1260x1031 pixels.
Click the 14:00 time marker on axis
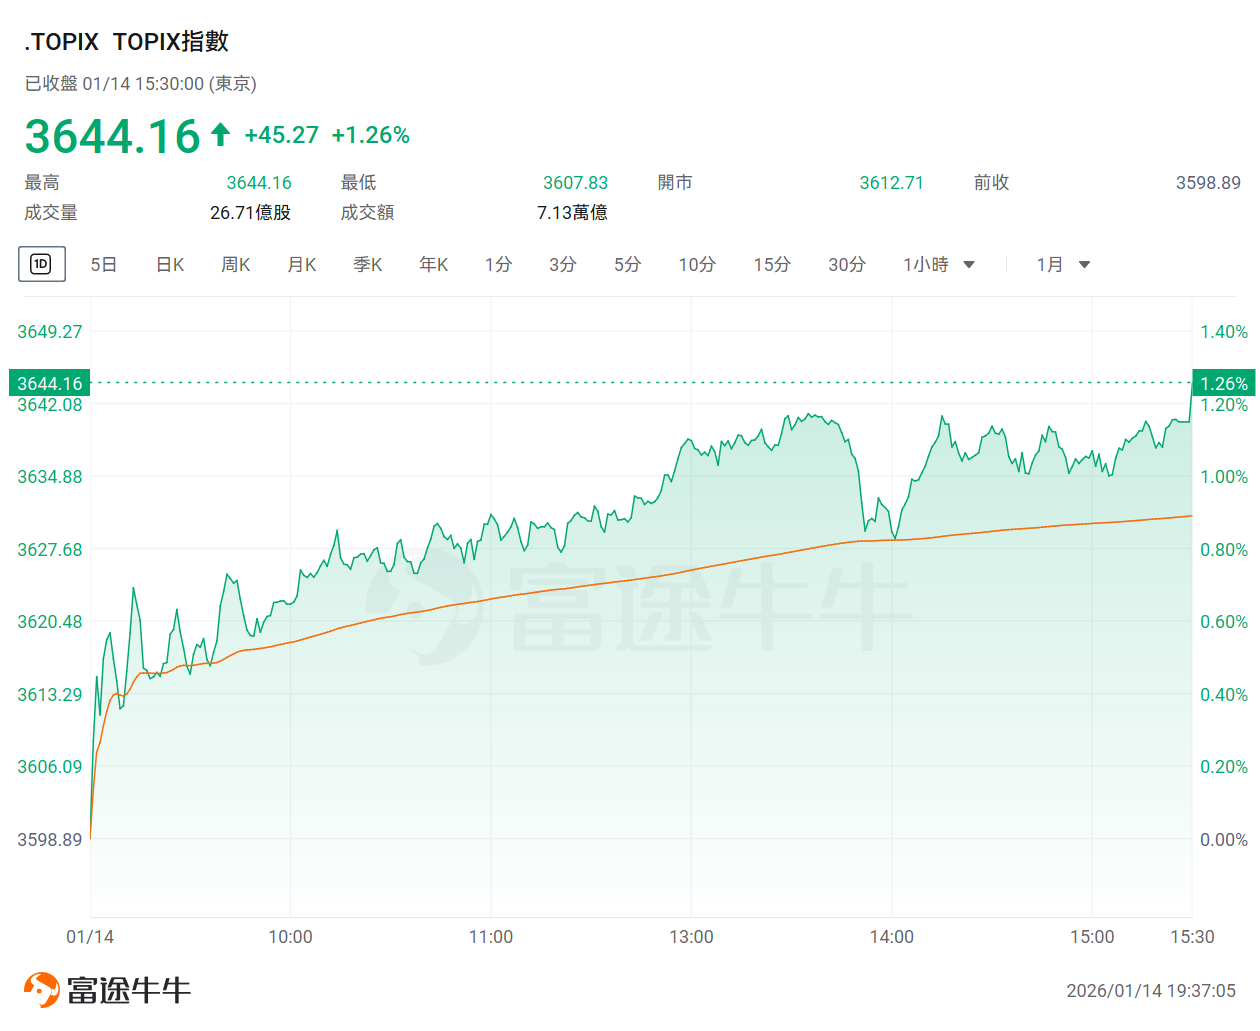click(891, 937)
